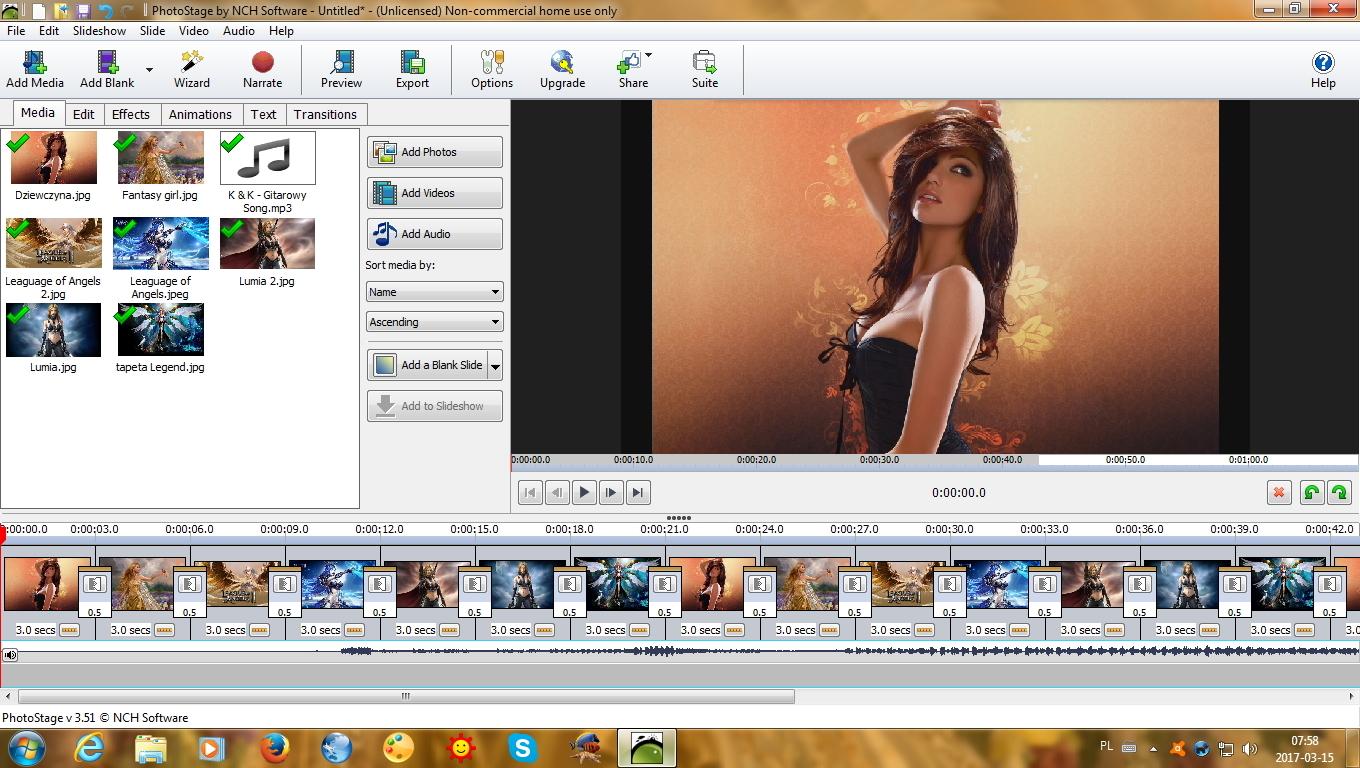Switch to the Transitions tab
The height and width of the screenshot is (768, 1360).
(x=325, y=114)
